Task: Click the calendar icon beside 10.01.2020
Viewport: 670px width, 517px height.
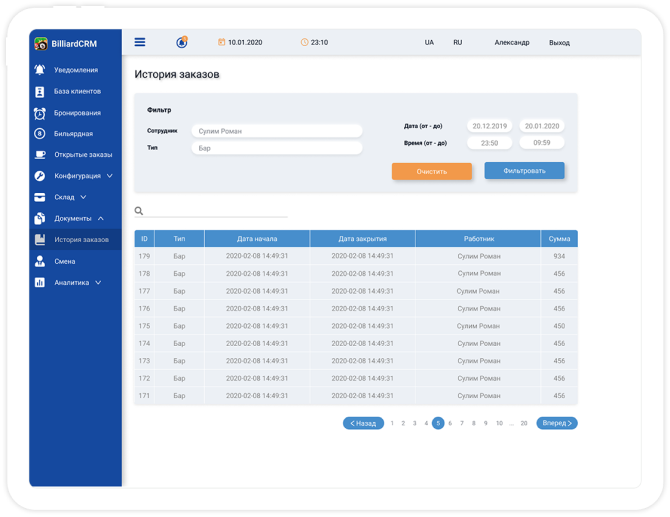Action: [221, 43]
